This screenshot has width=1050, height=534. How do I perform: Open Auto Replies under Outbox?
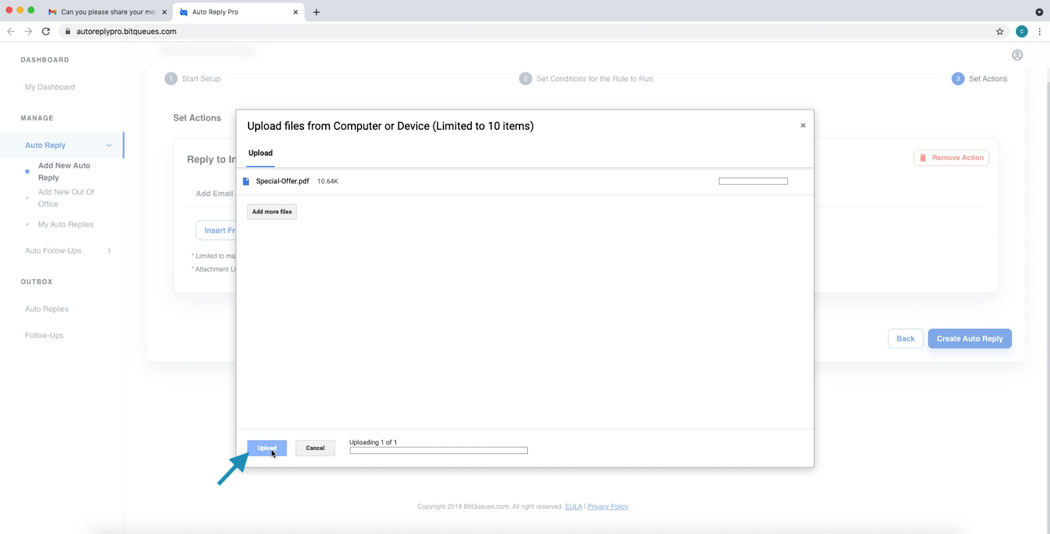47,309
